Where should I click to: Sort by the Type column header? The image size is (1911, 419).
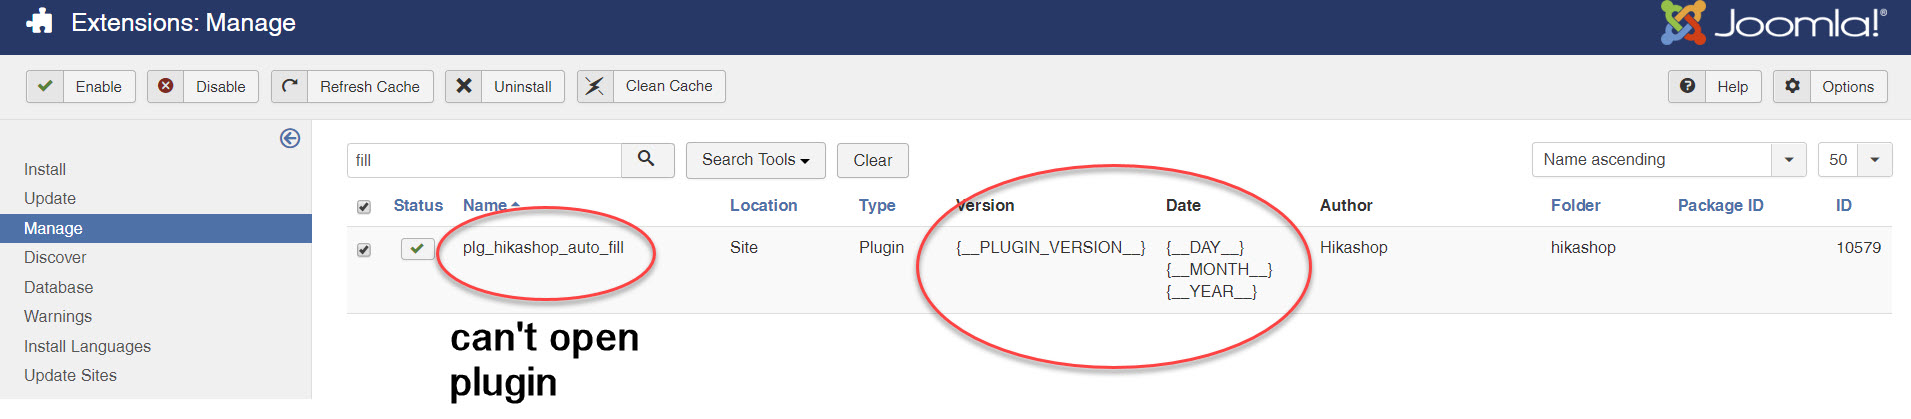click(877, 205)
